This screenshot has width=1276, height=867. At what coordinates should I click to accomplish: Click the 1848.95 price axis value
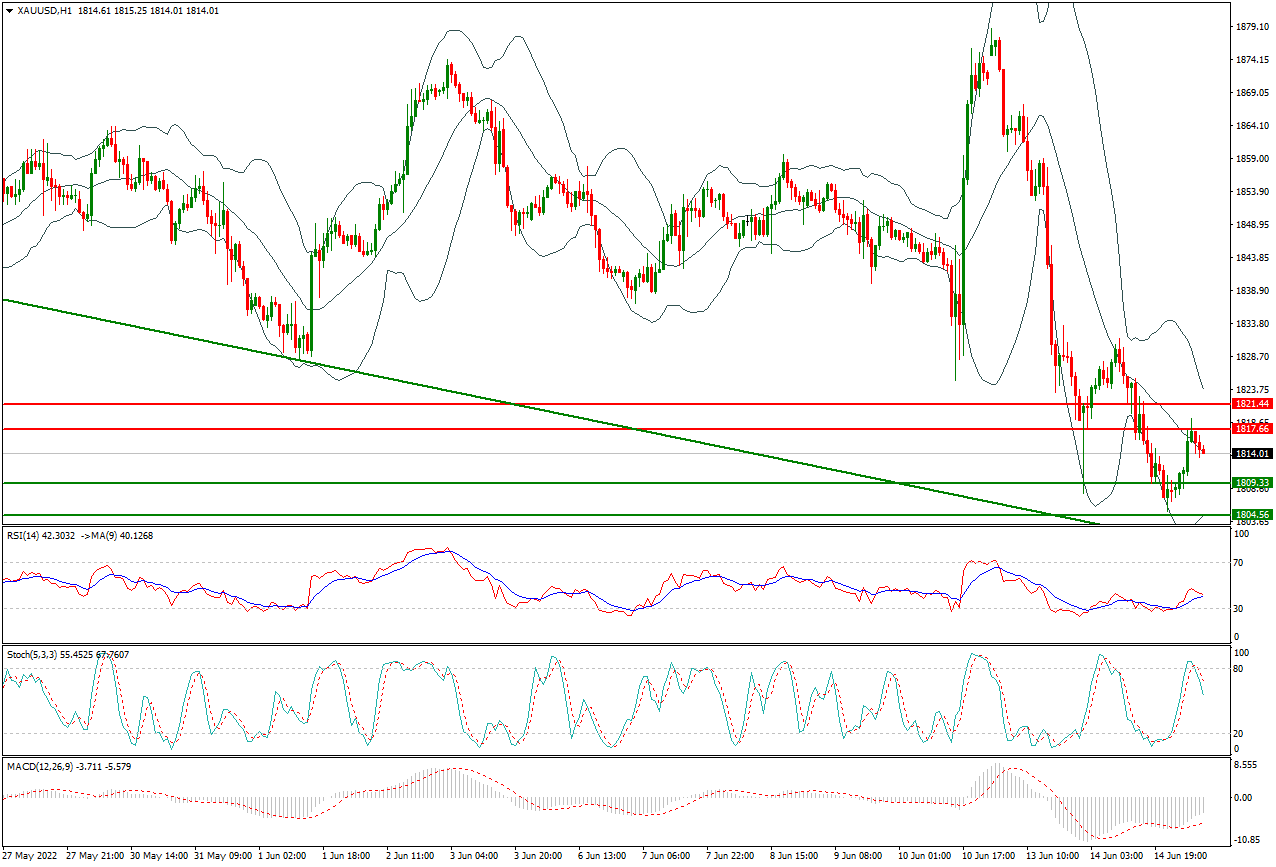(1252, 225)
